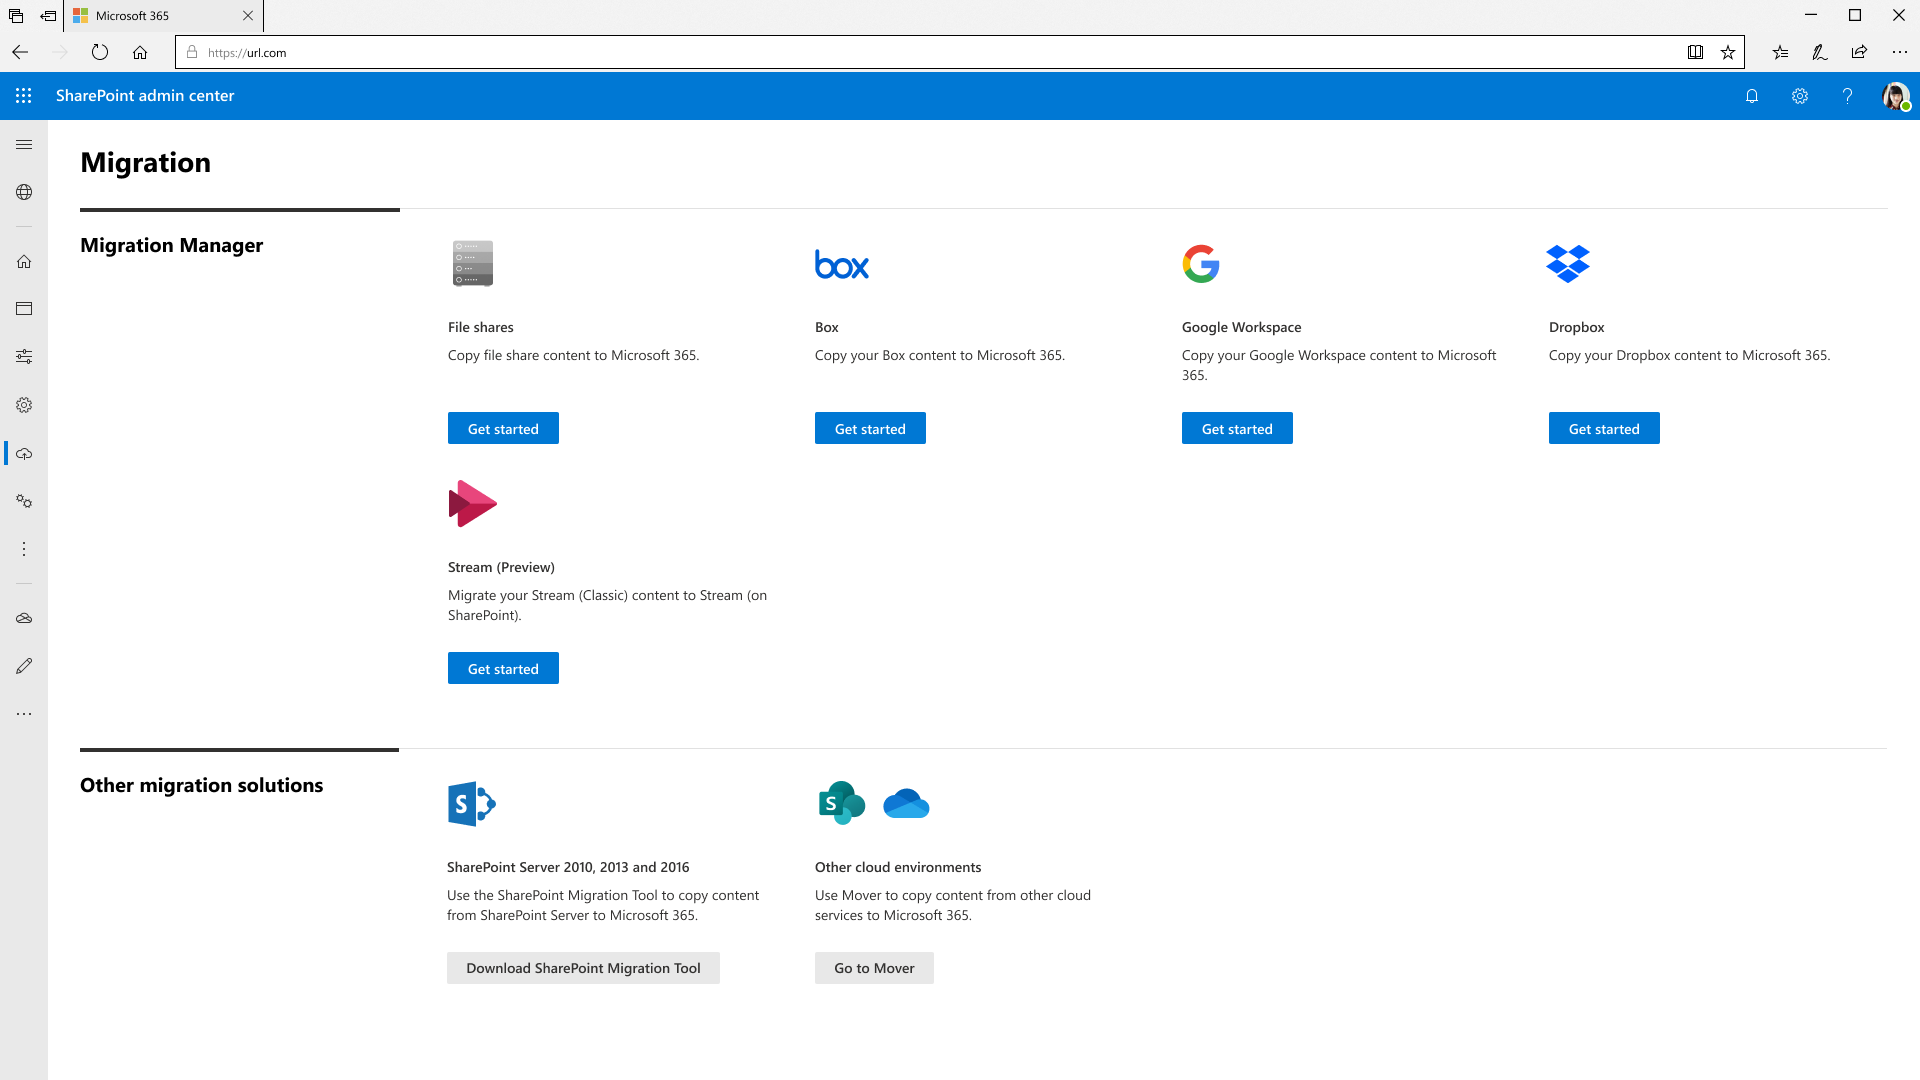Click the Box logo icon
This screenshot has width=1920, height=1080.
(842, 265)
